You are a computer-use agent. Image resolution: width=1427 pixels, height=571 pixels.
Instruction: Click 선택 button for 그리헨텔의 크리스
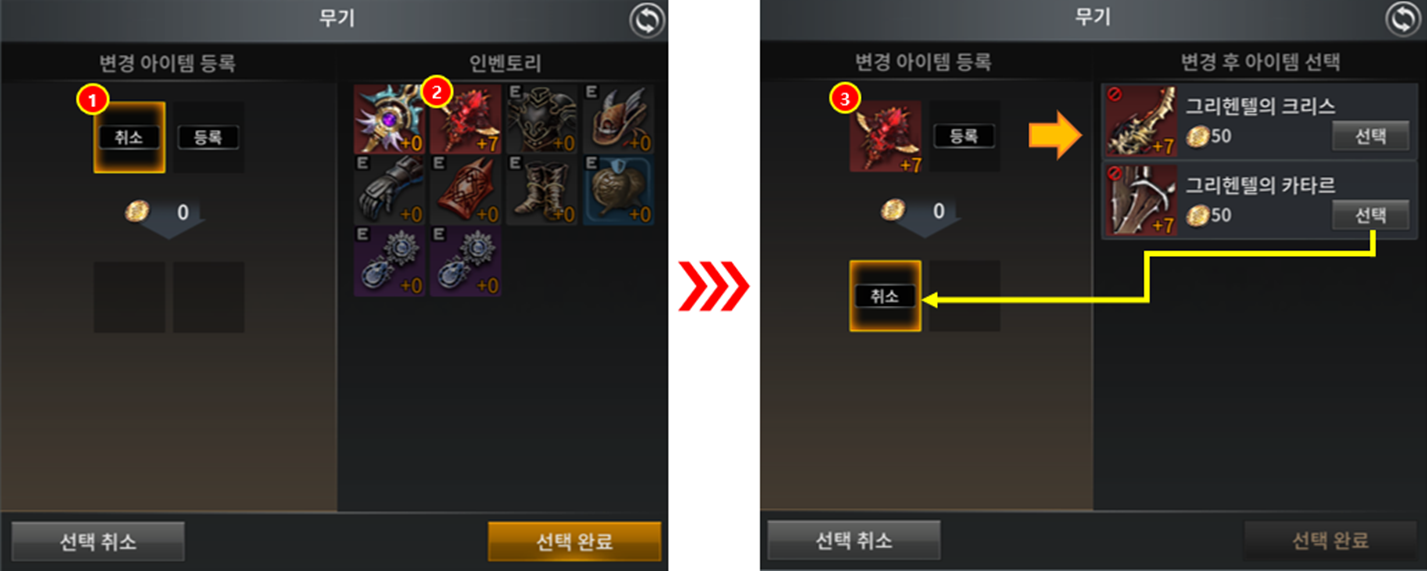tap(1370, 136)
